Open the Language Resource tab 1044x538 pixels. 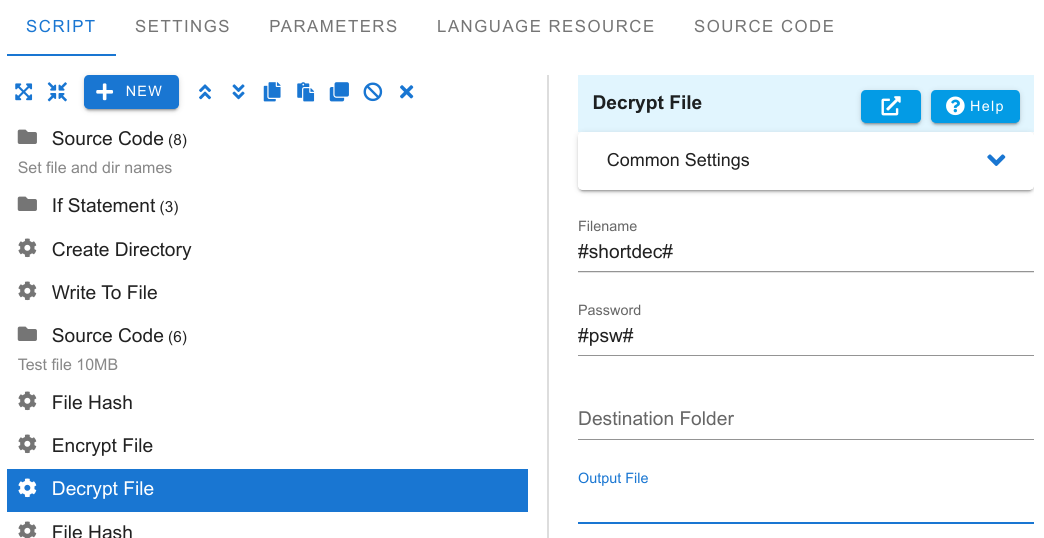click(546, 27)
